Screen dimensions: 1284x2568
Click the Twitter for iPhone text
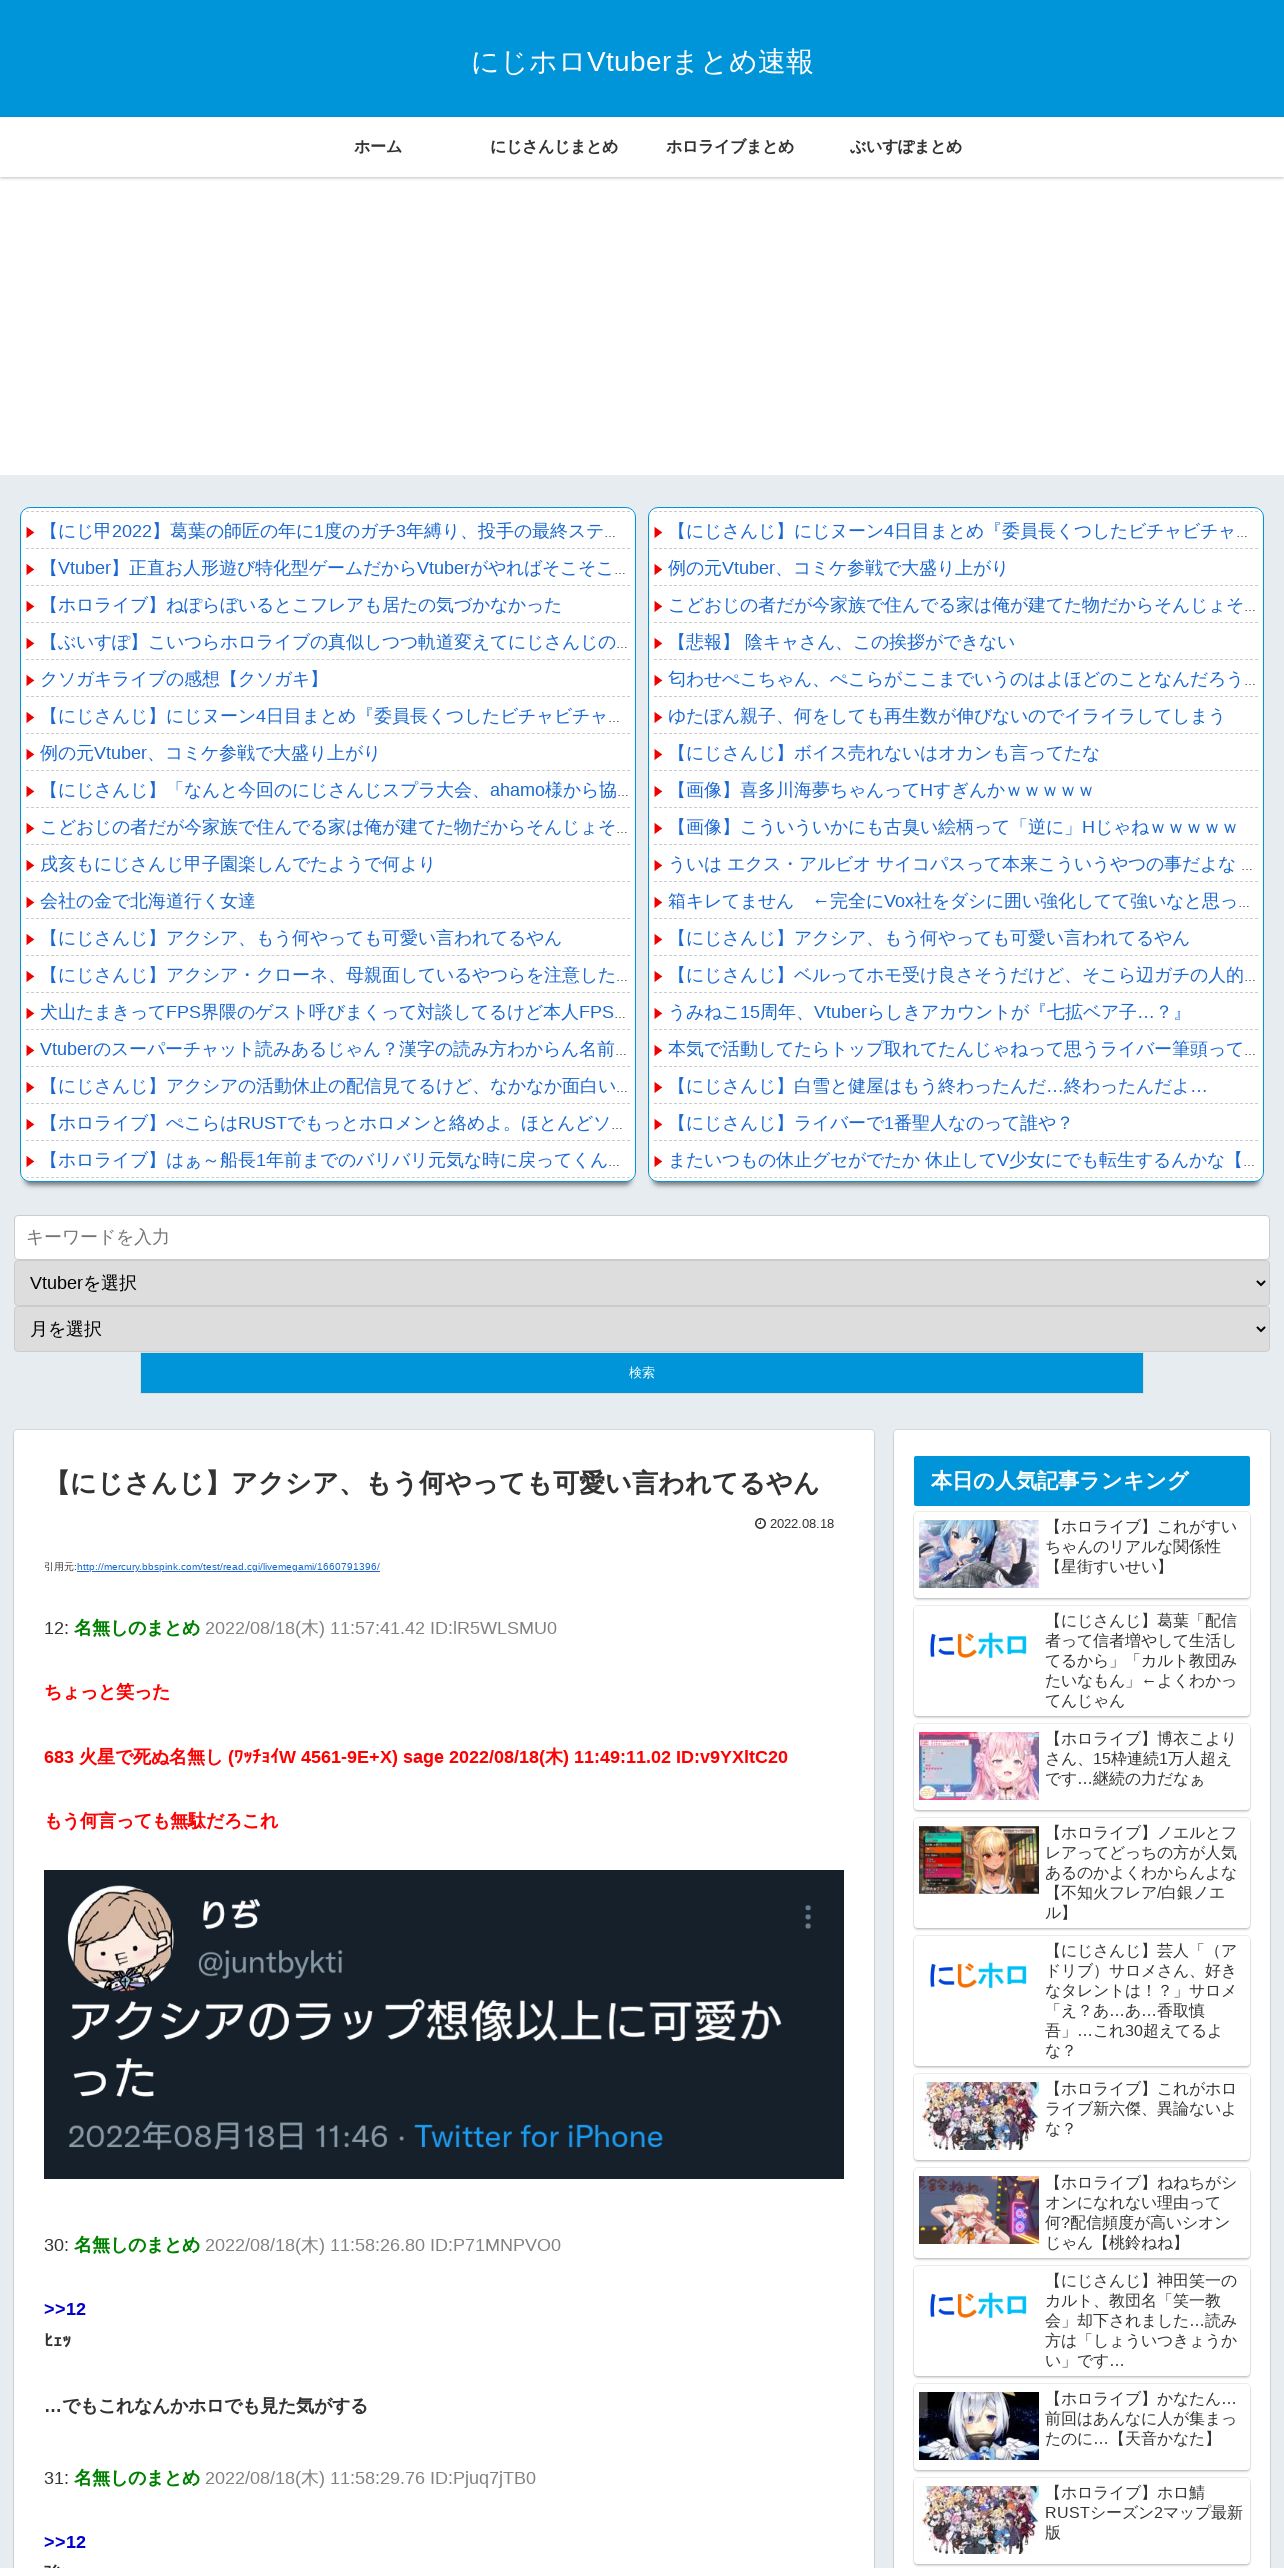point(539,2136)
